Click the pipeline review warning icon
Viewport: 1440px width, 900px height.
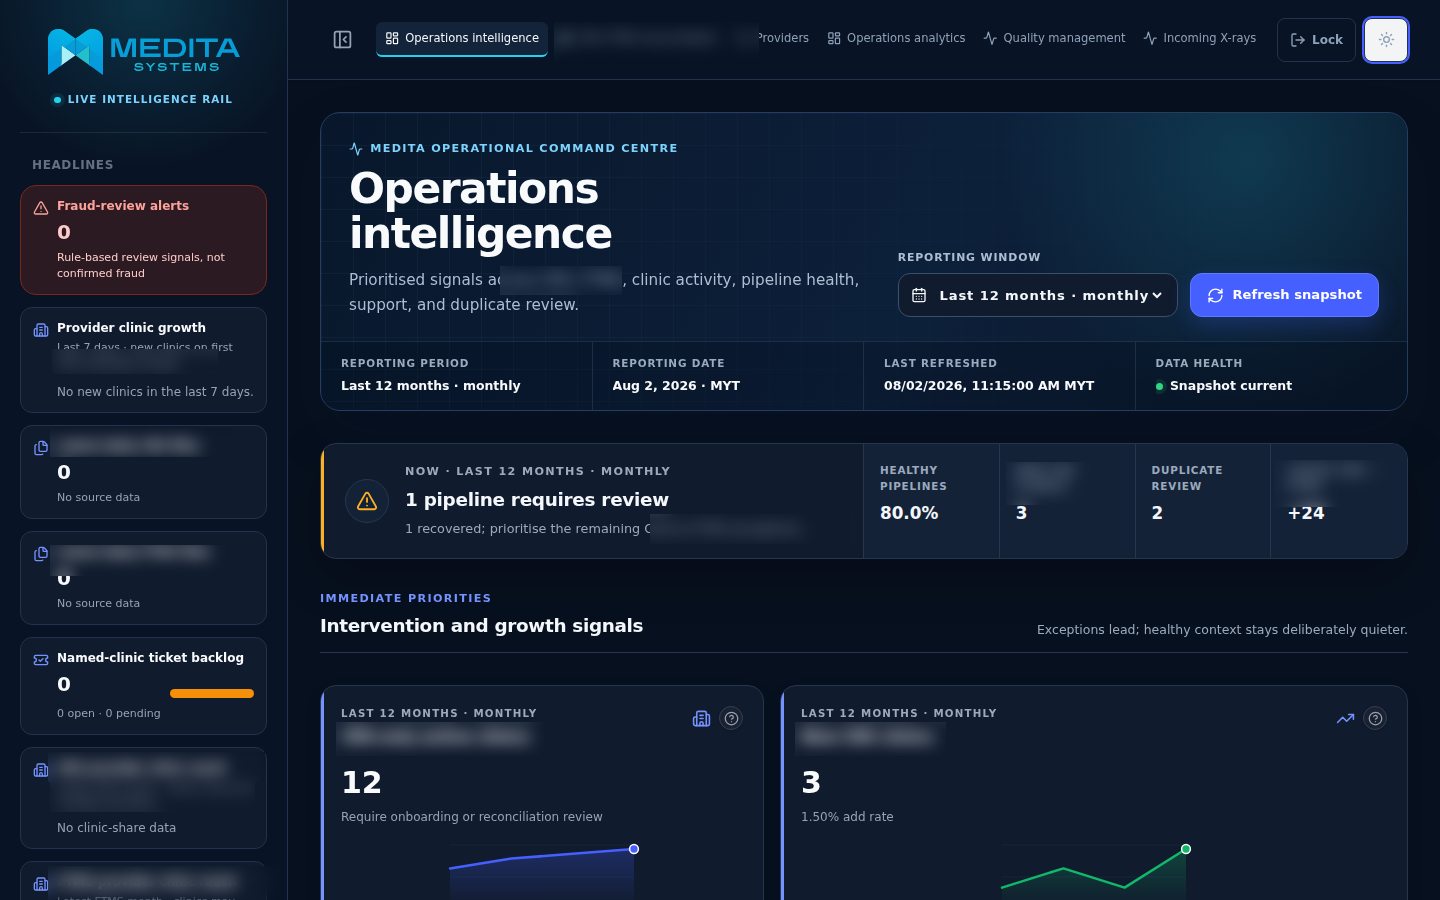click(367, 501)
